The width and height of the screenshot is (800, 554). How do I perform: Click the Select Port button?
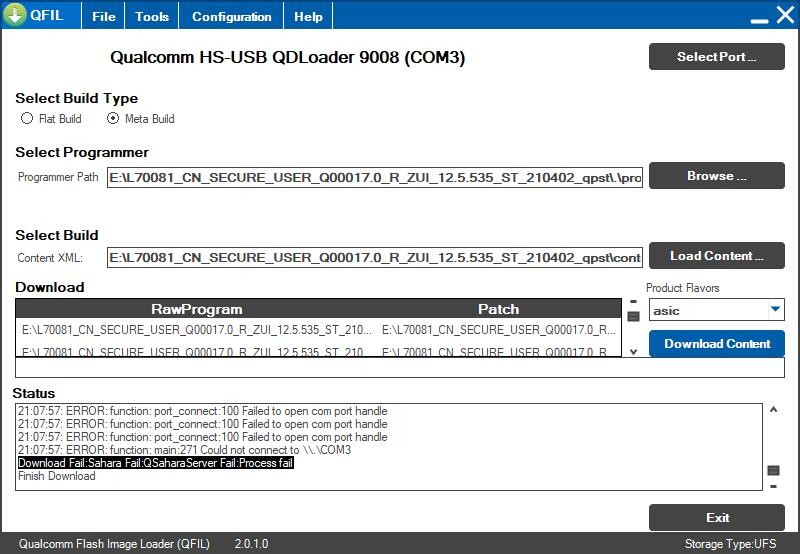coord(716,57)
